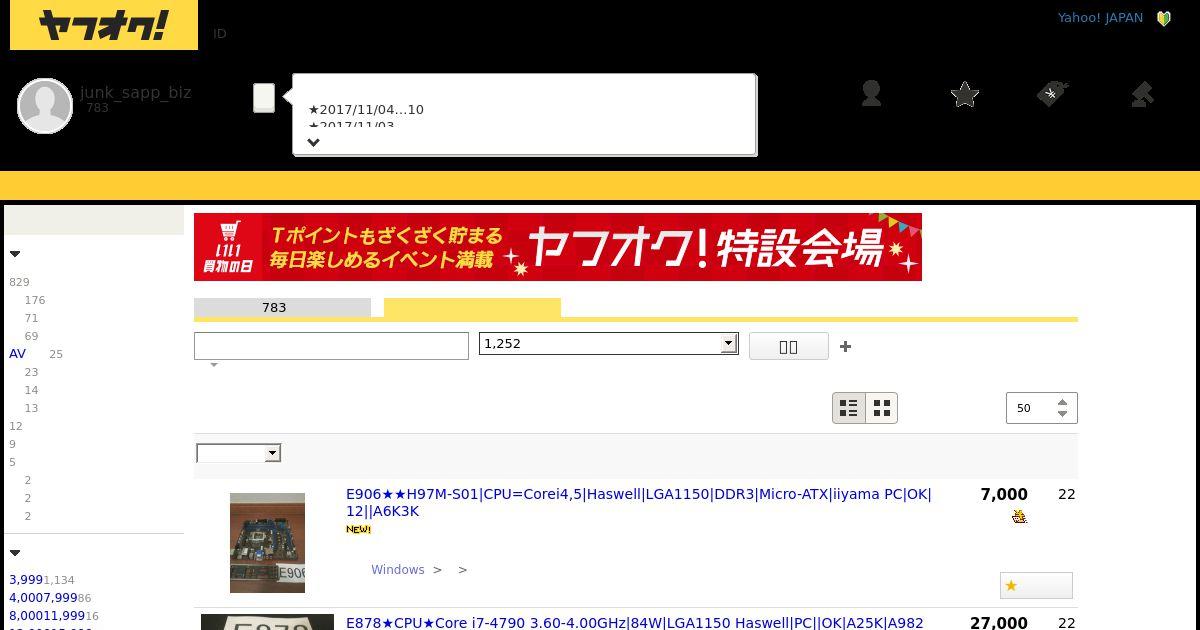The height and width of the screenshot is (630, 1200).
Task: Expand the seller notice popup chevron
Action: tap(313, 142)
